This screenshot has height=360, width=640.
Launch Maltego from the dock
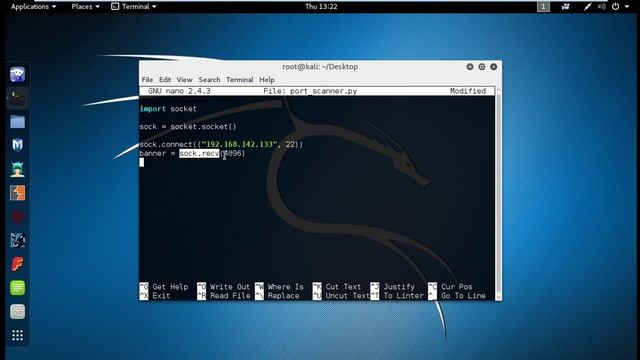[x=18, y=217]
